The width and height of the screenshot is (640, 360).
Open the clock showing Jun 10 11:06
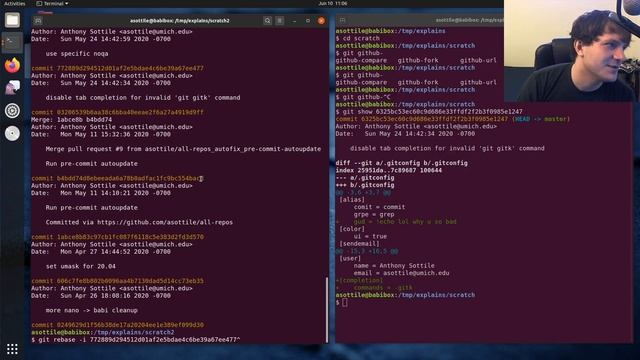point(333,3)
